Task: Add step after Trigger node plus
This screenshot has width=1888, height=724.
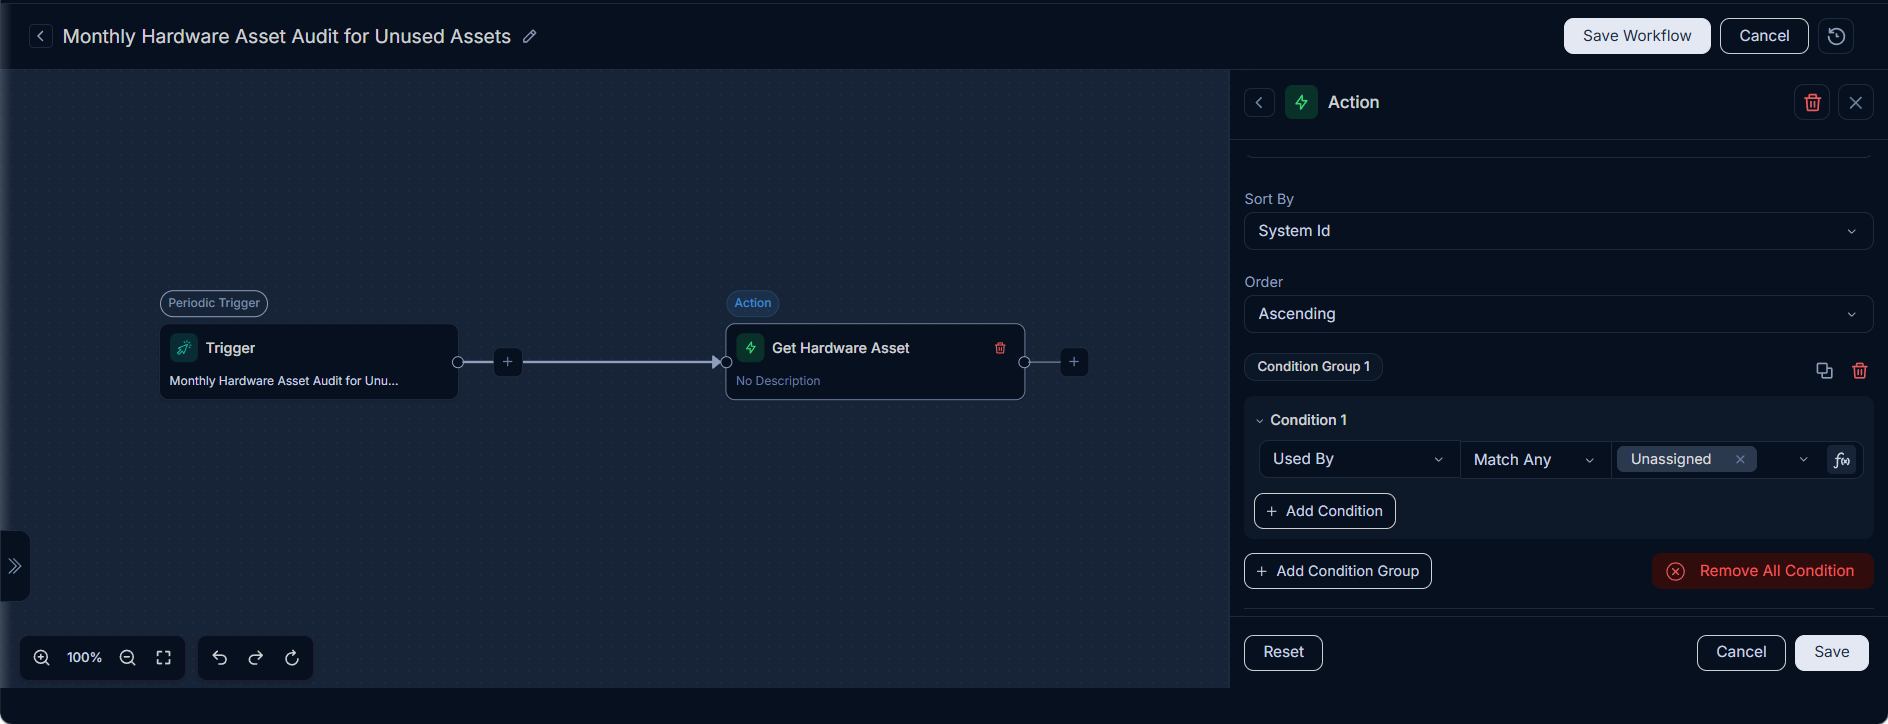Action: [508, 362]
